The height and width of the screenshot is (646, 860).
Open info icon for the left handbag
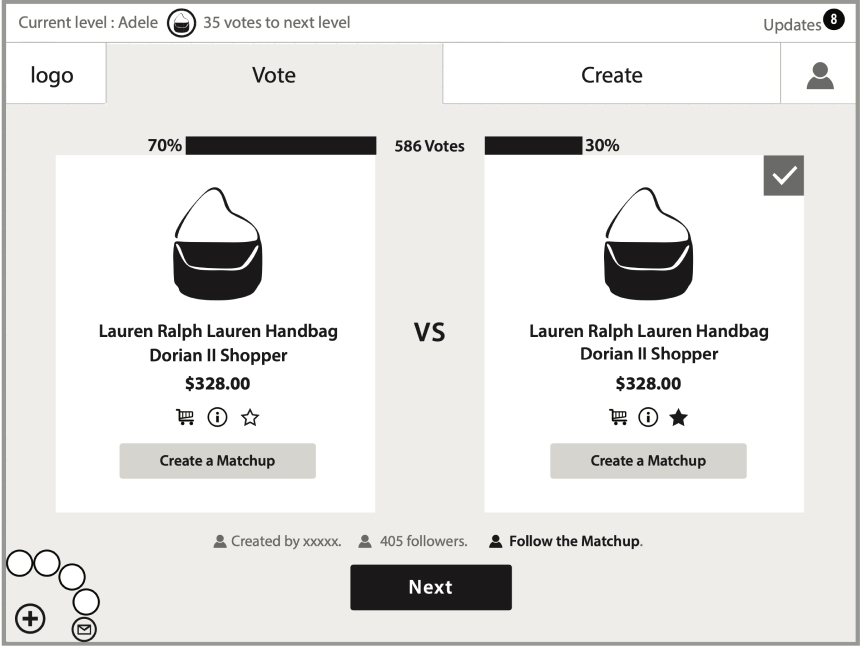click(x=217, y=418)
